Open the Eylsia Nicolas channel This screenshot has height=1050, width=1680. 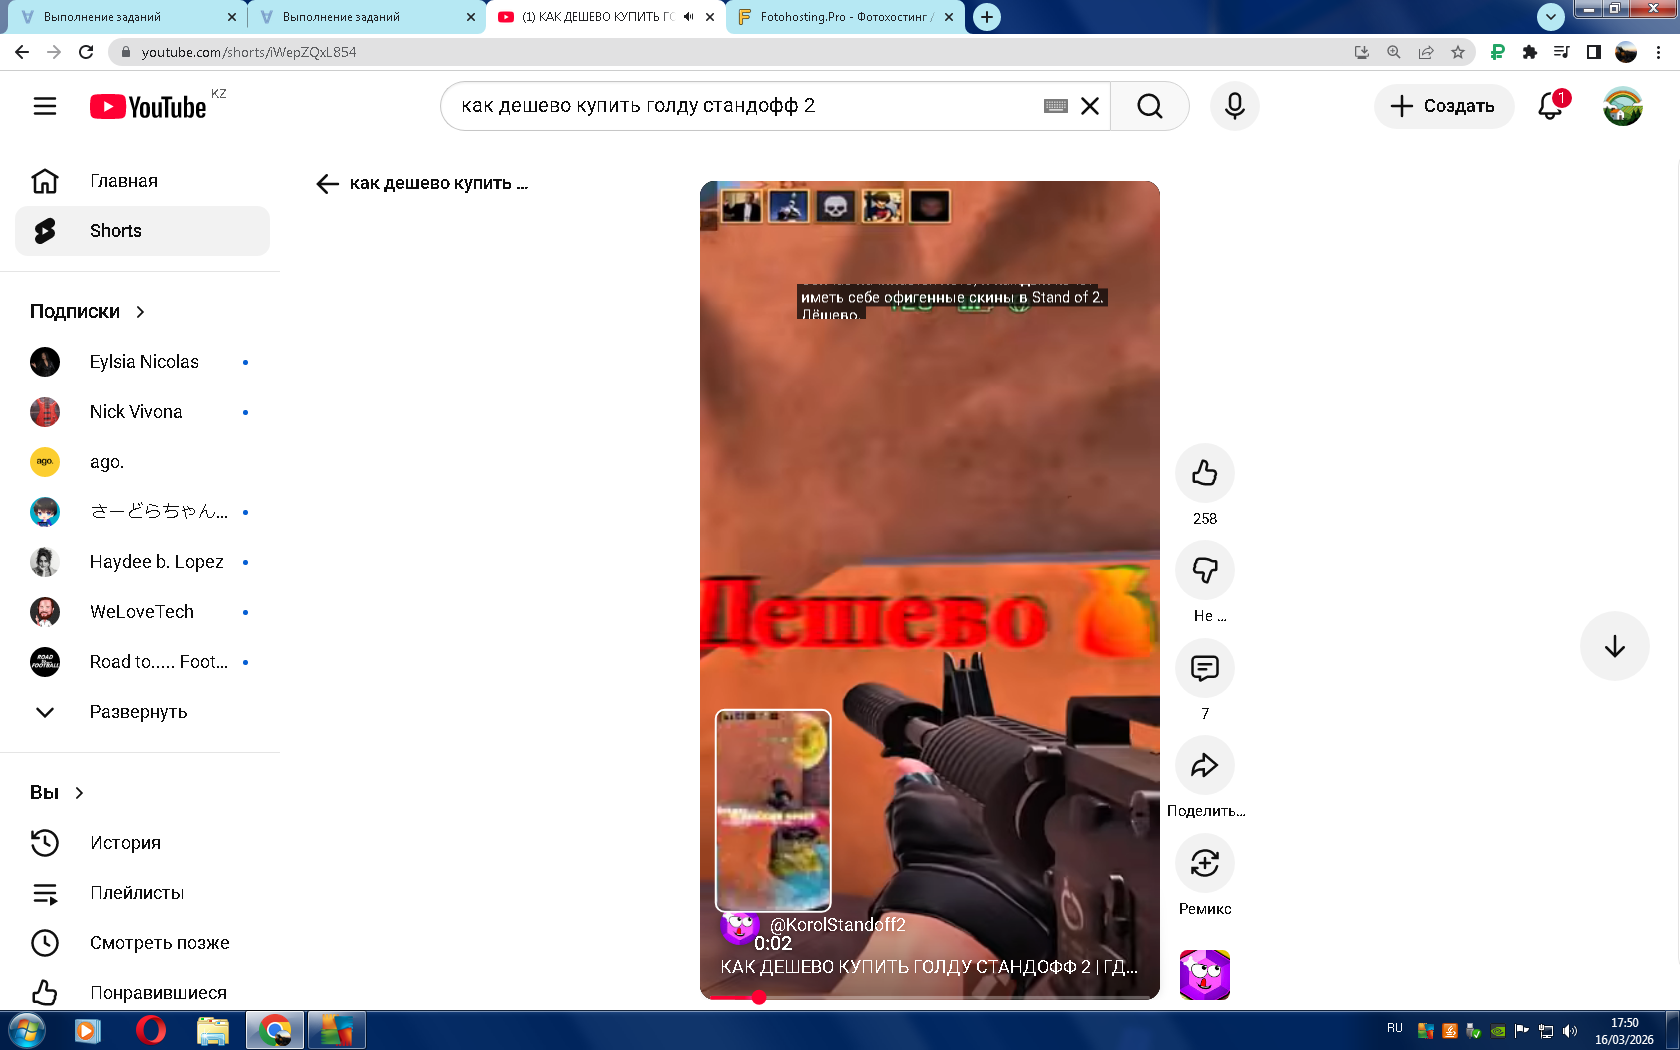(142, 362)
